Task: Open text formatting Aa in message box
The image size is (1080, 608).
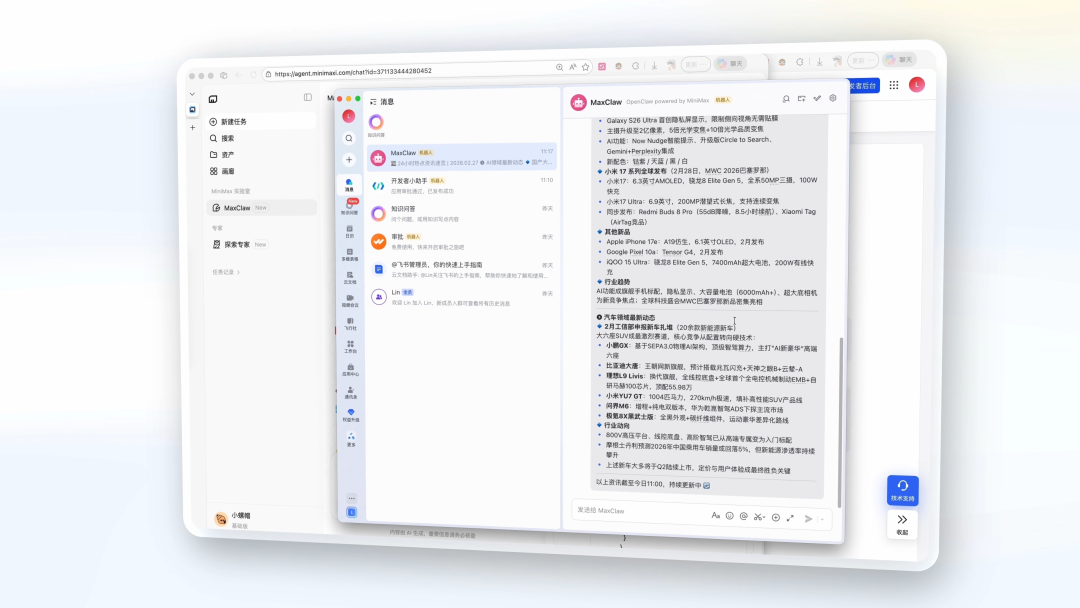Action: pos(716,515)
